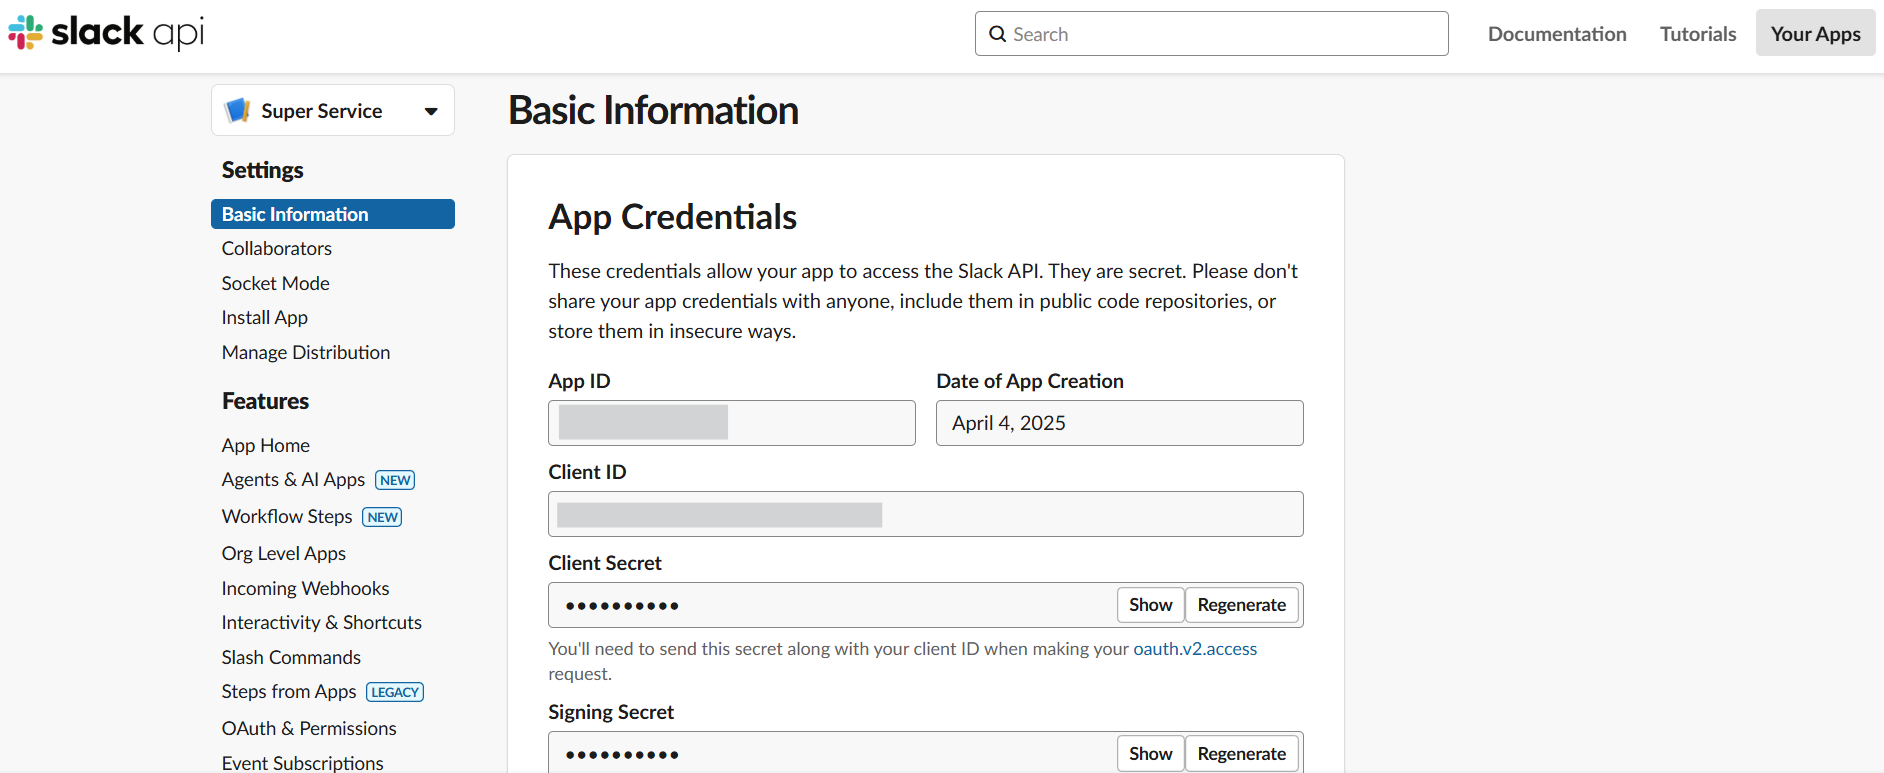Click the Date of App Creation field
Viewport: 1884px width, 773px height.
(x=1120, y=423)
